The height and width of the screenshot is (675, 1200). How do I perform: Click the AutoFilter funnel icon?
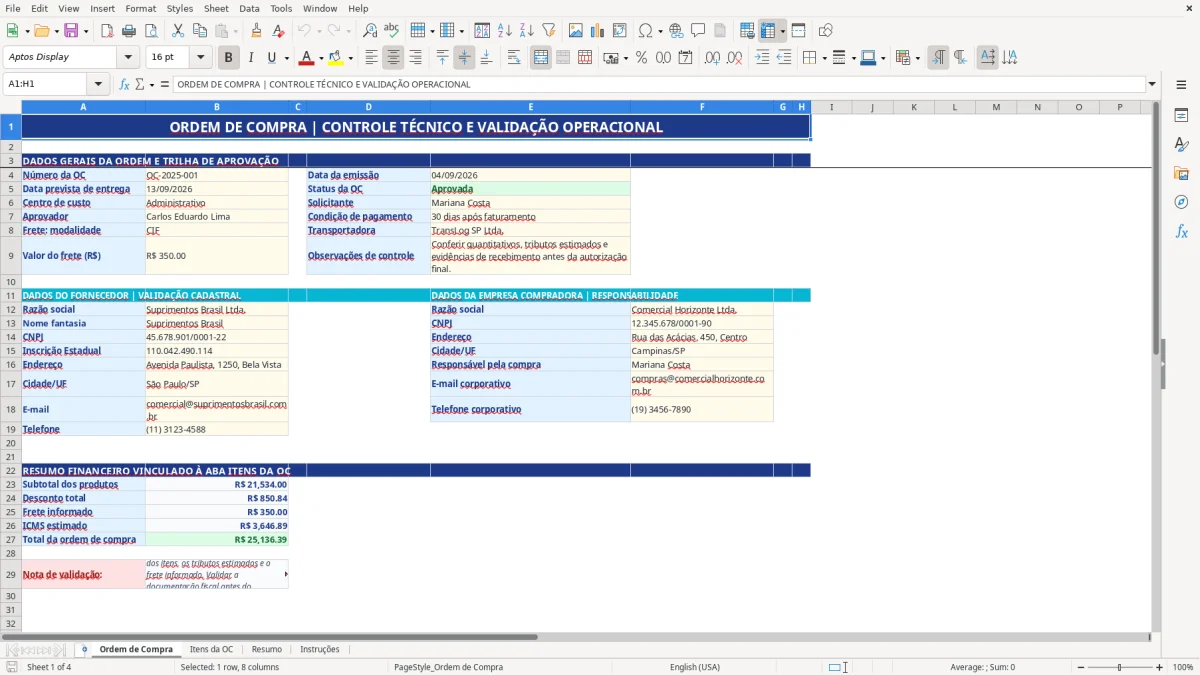click(549, 31)
